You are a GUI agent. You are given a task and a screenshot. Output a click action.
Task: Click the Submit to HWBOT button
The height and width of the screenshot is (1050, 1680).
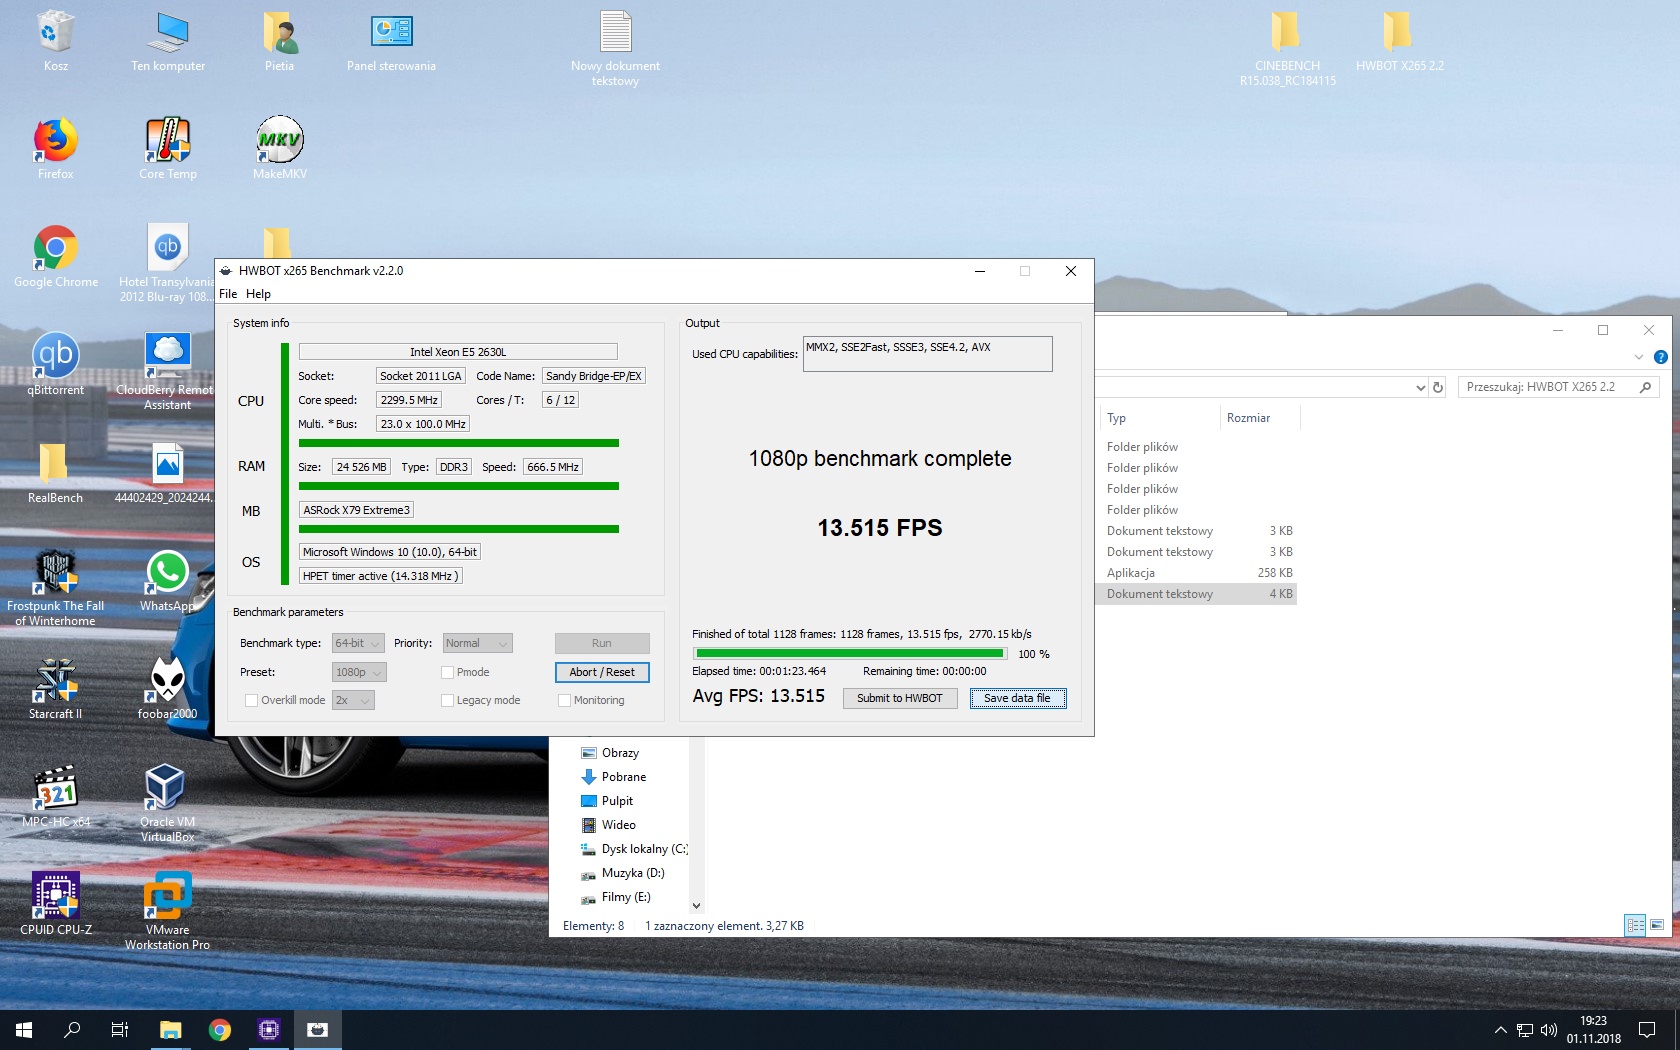click(x=899, y=698)
